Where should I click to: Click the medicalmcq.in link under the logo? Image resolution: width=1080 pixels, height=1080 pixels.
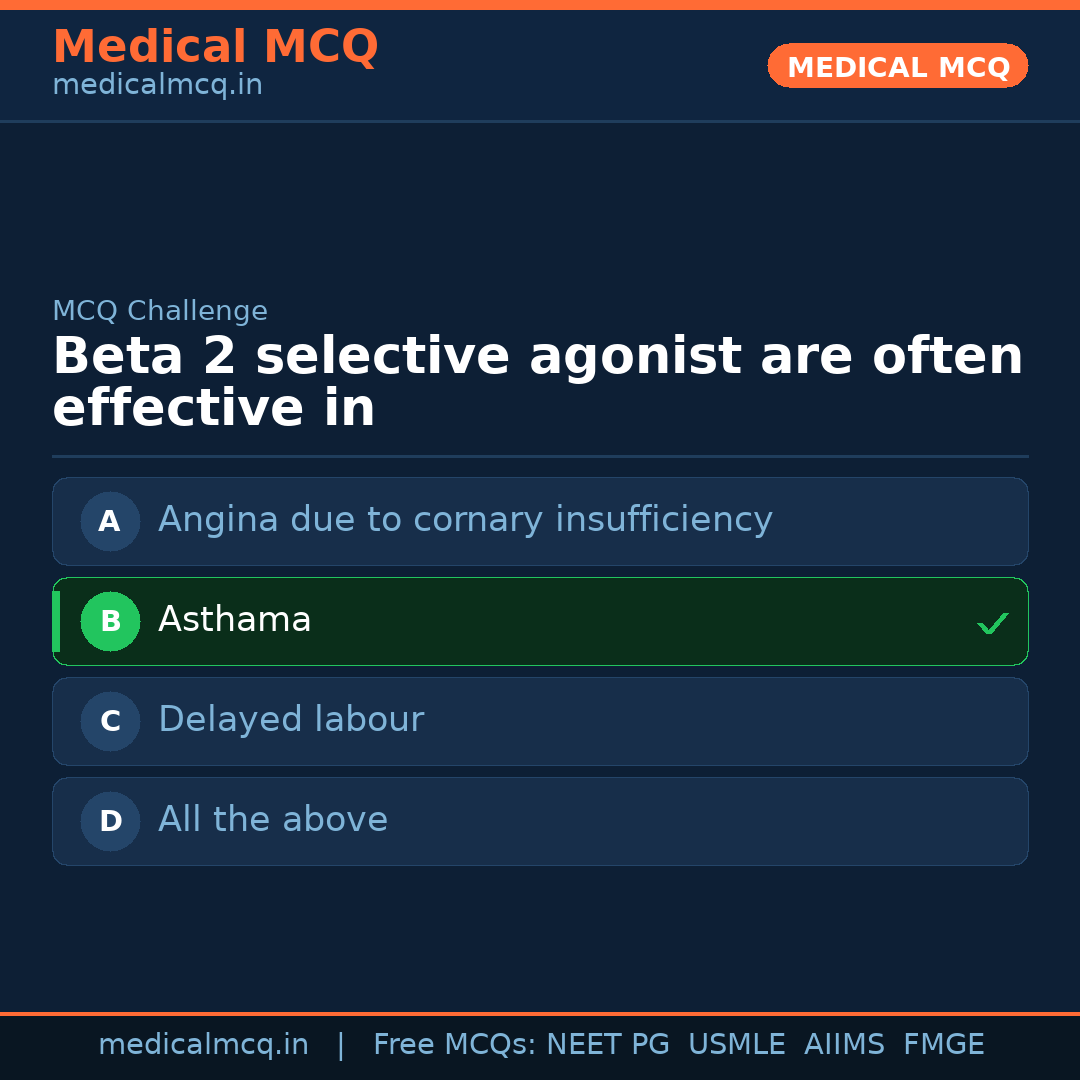(x=157, y=84)
